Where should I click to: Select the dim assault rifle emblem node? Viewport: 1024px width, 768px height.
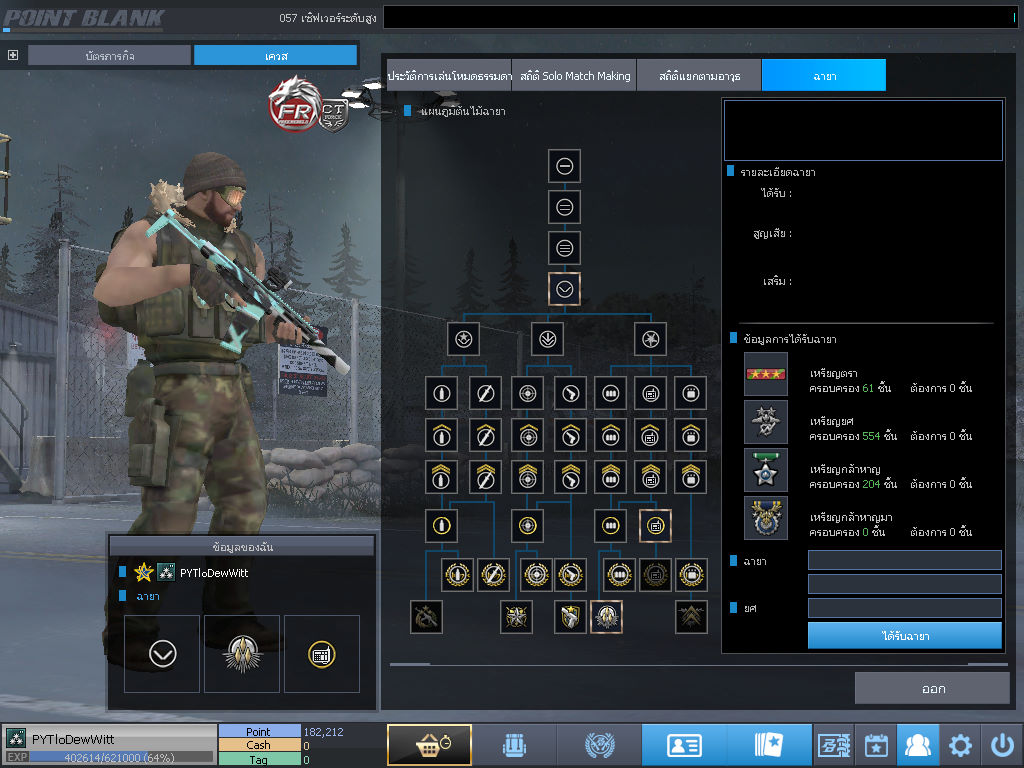[x=426, y=616]
